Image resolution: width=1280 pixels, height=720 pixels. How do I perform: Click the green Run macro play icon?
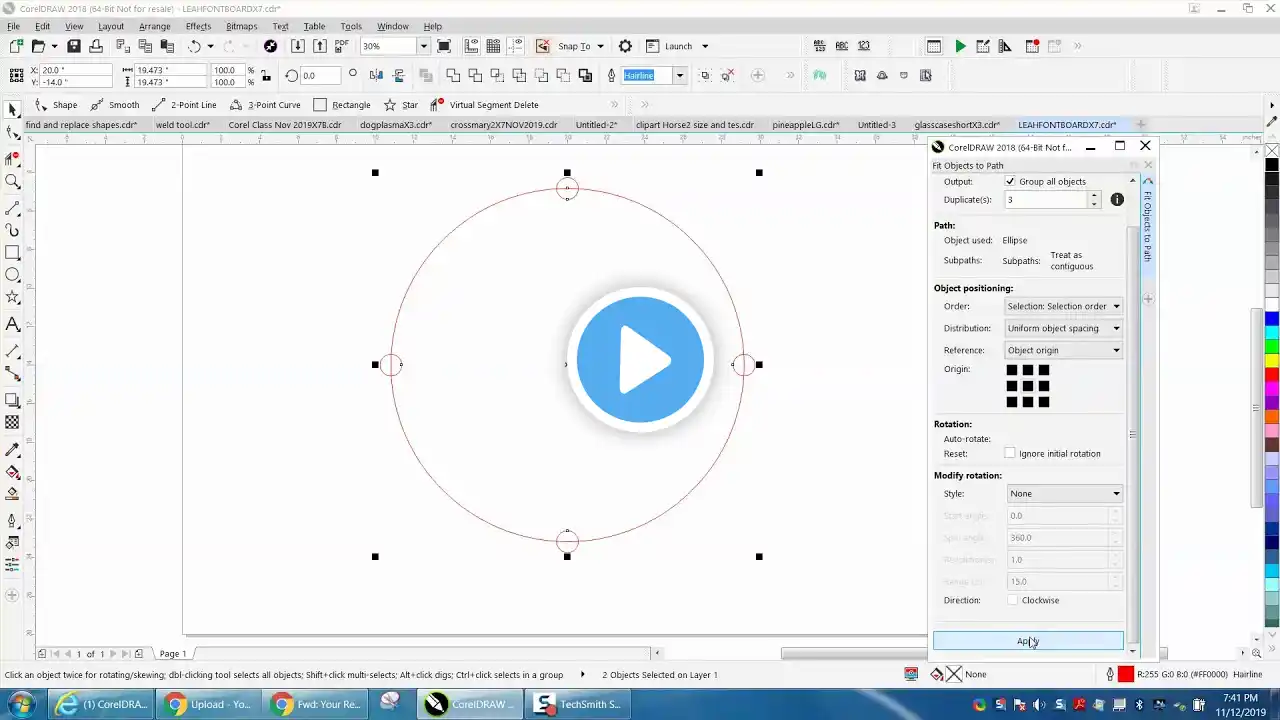(x=960, y=46)
